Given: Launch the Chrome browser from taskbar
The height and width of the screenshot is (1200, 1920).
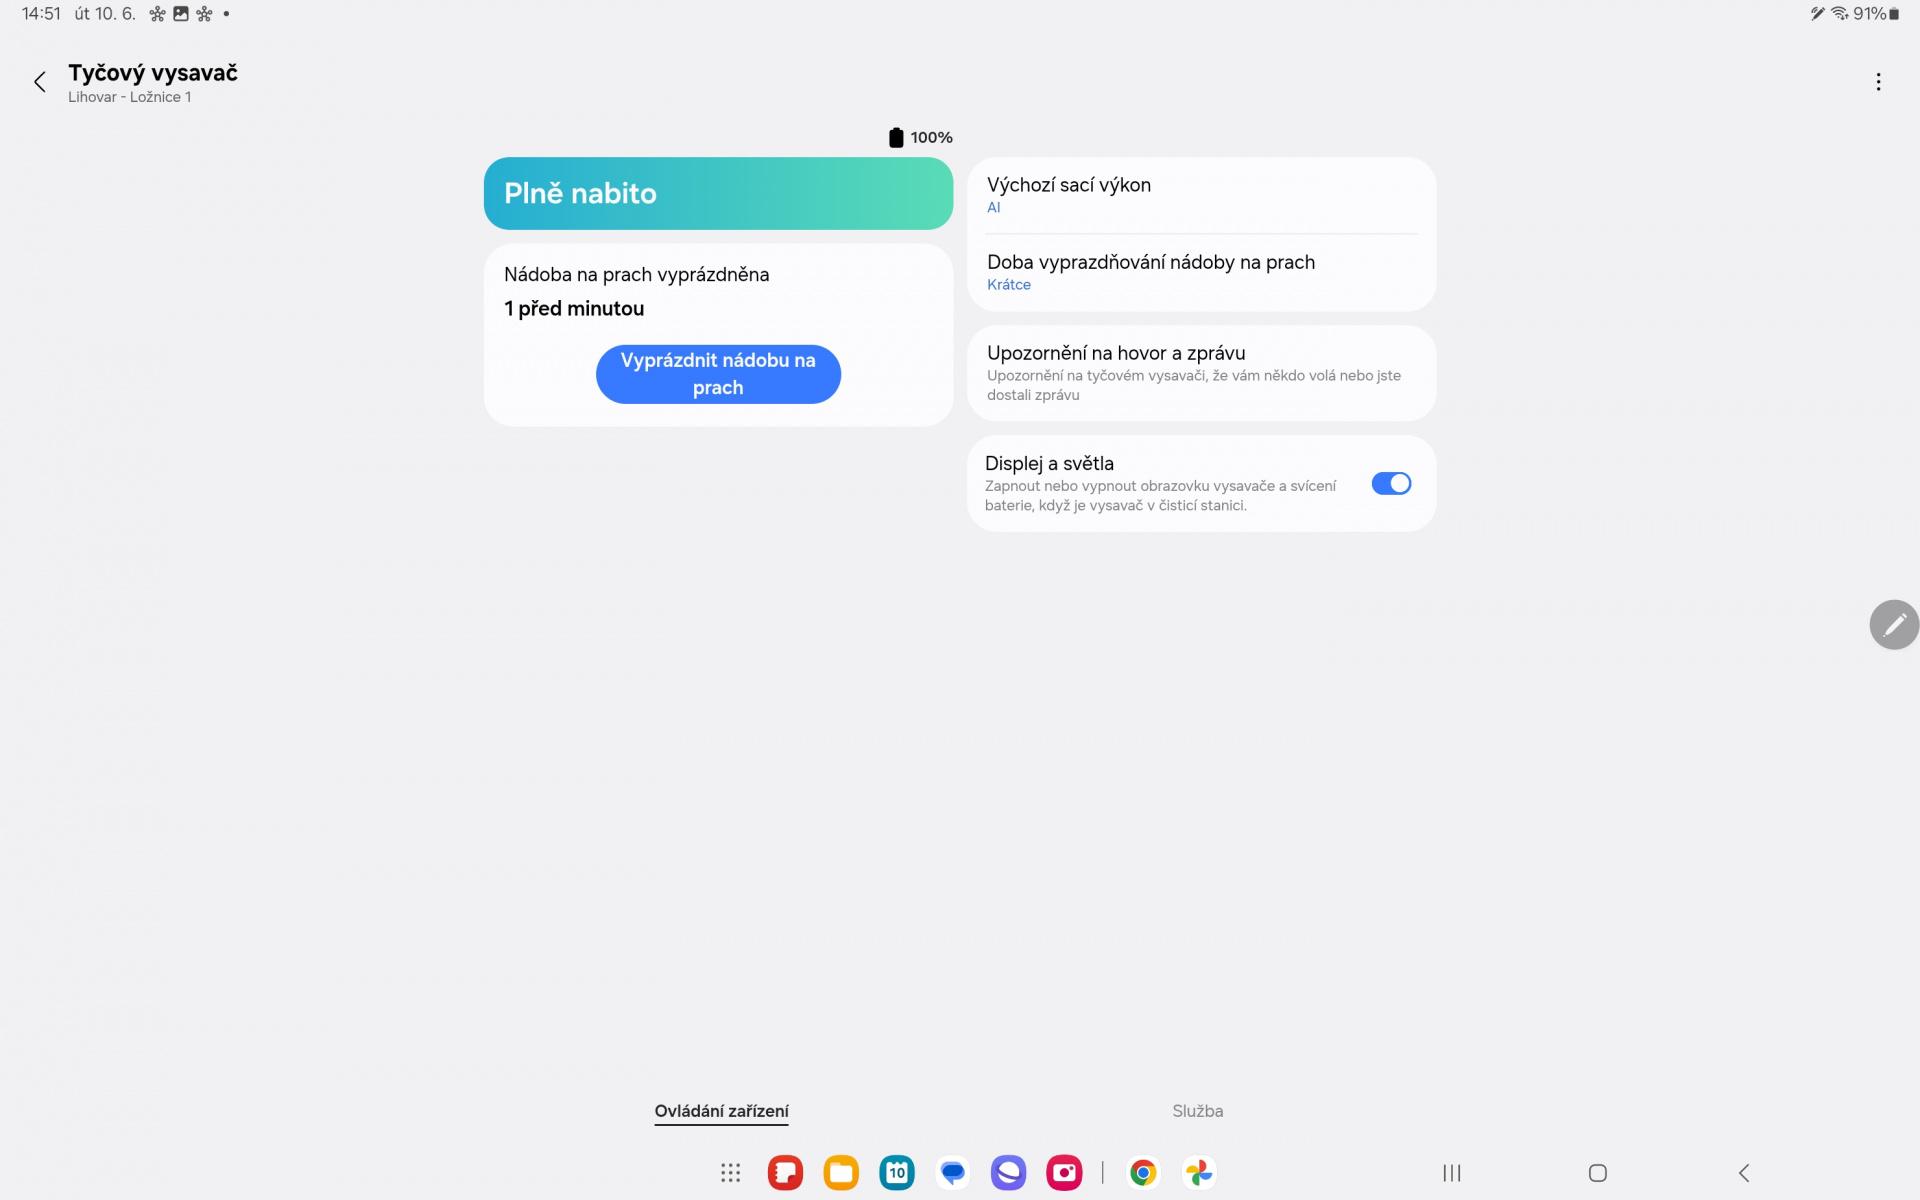Looking at the screenshot, I should coord(1143,1172).
